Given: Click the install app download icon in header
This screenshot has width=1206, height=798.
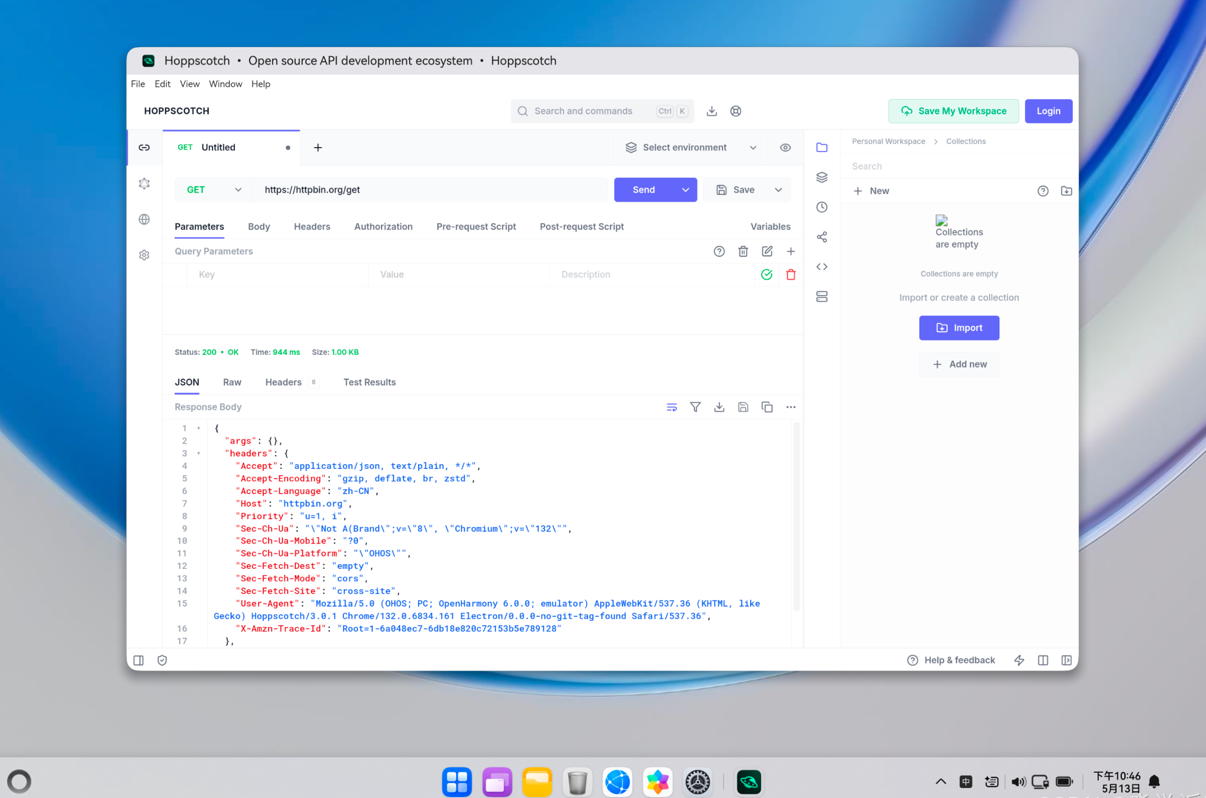Looking at the screenshot, I should point(712,111).
